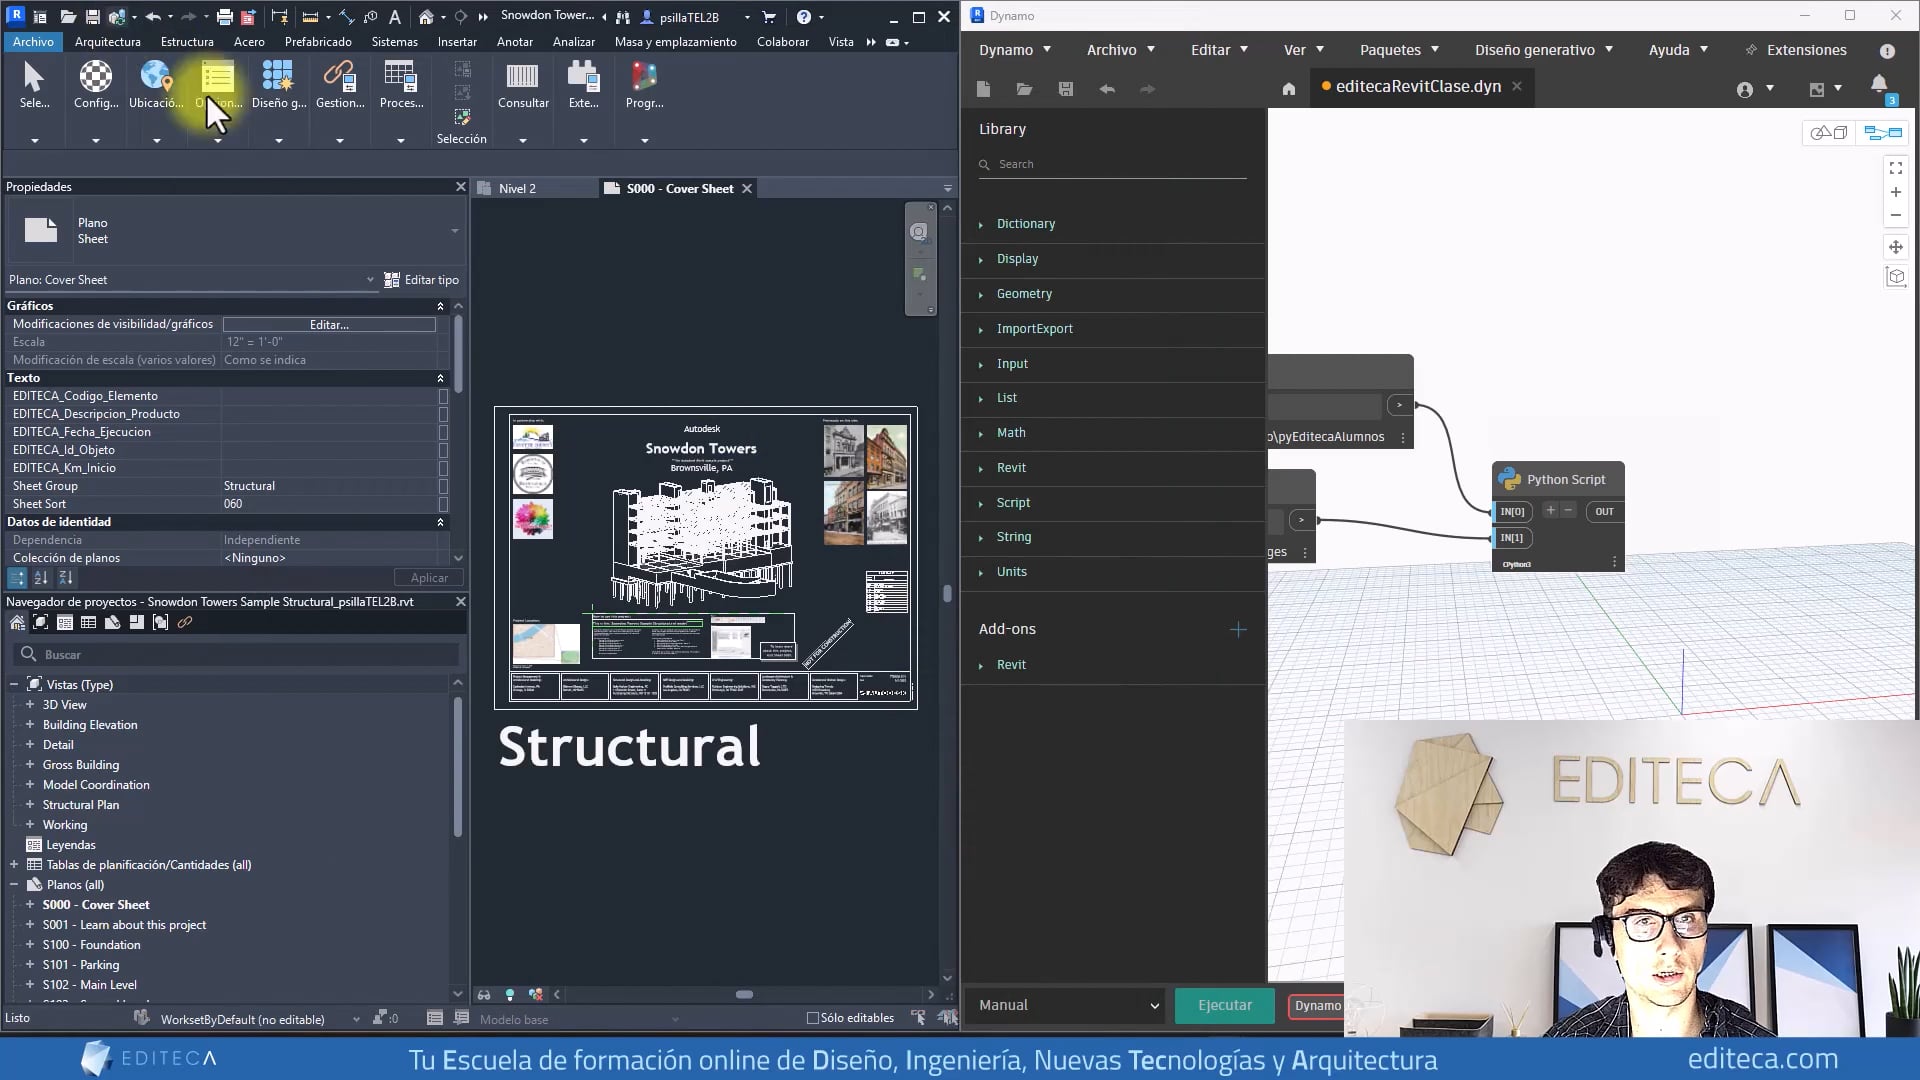Screen dimensions: 1920x1080
Task: Click the project browser home icon
Action: tap(17, 622)
